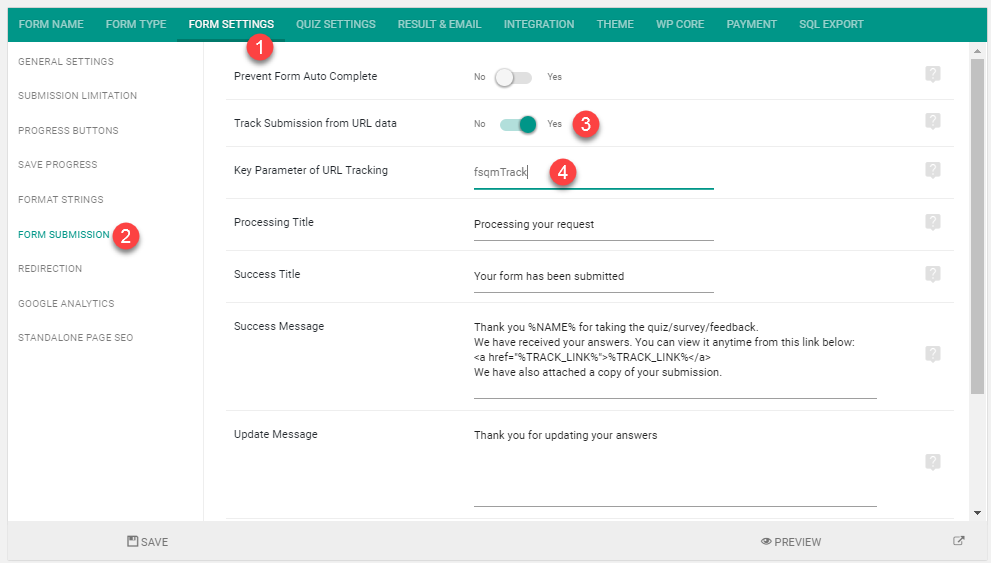
Task: Click scrollbar up arrow
Action: tap(977, 51)
